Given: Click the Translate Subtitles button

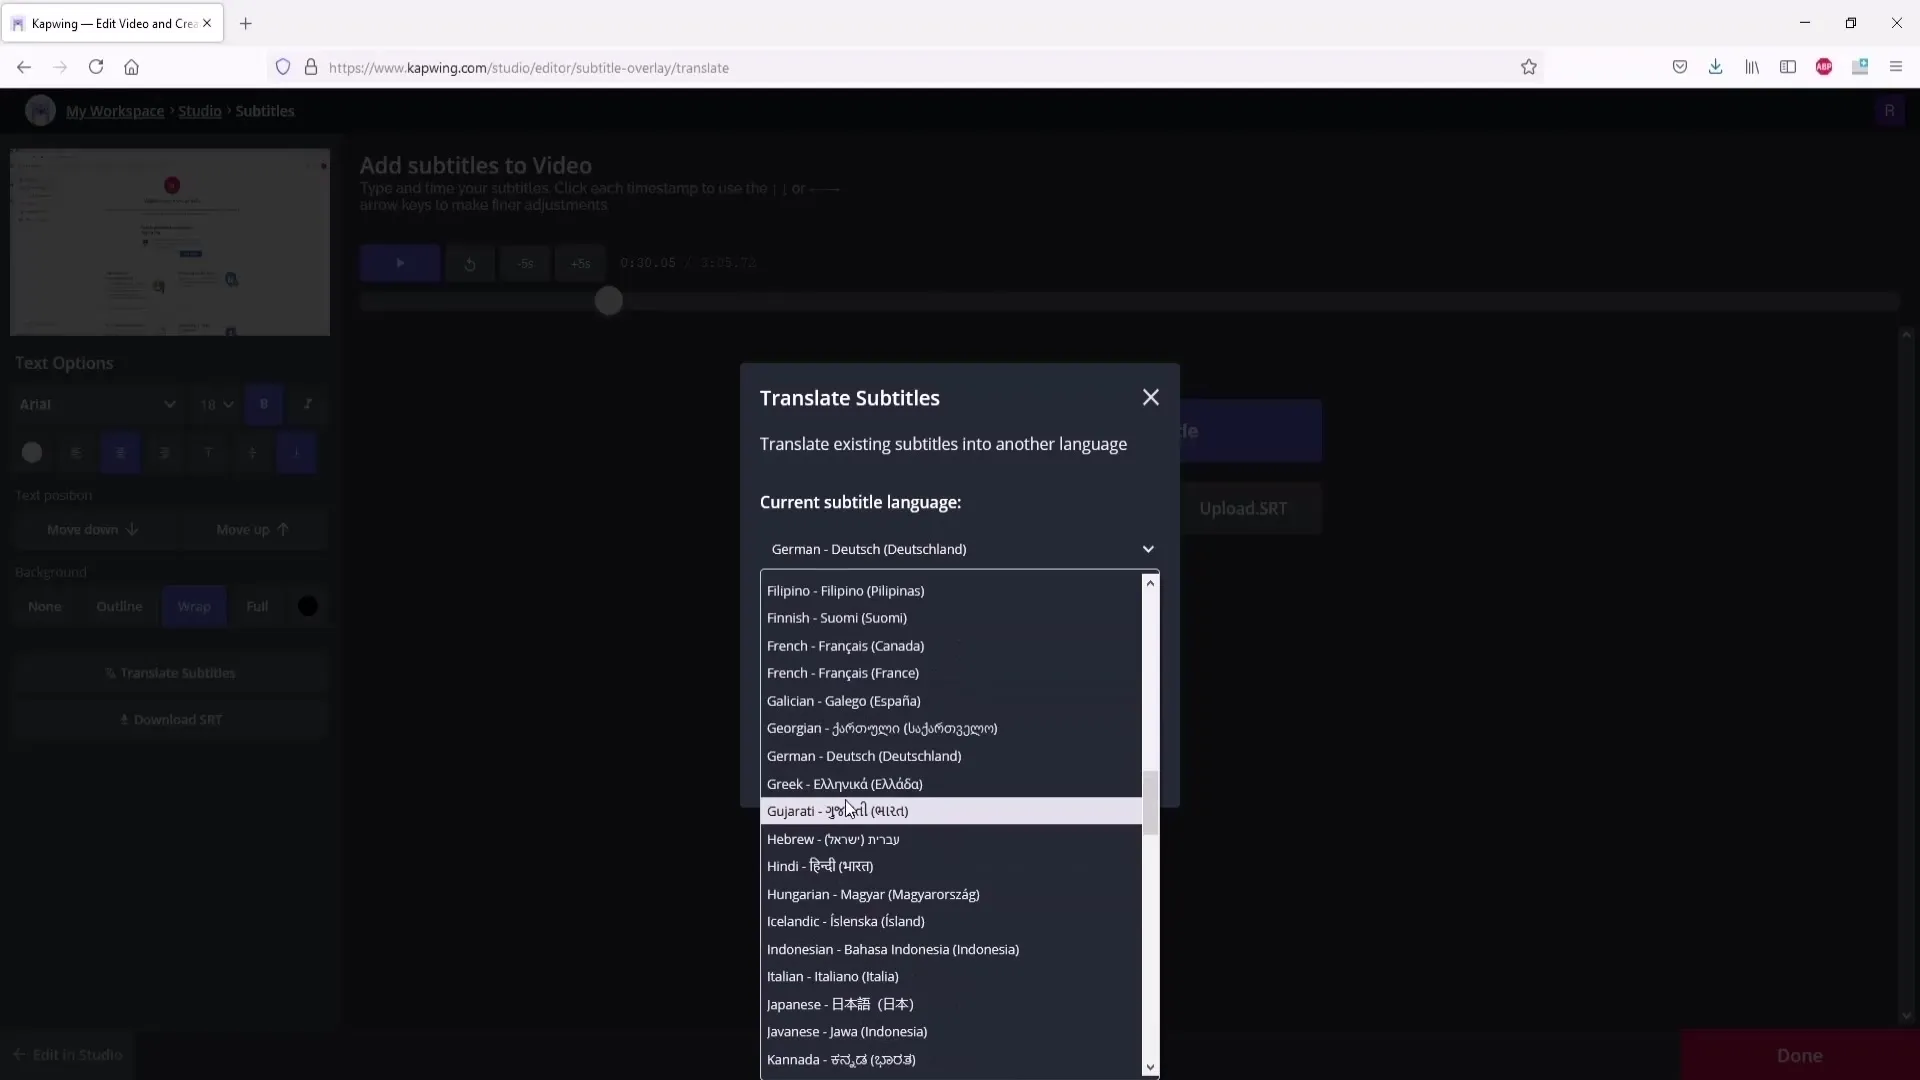Looking at the screenshot, I should [169, 673].
